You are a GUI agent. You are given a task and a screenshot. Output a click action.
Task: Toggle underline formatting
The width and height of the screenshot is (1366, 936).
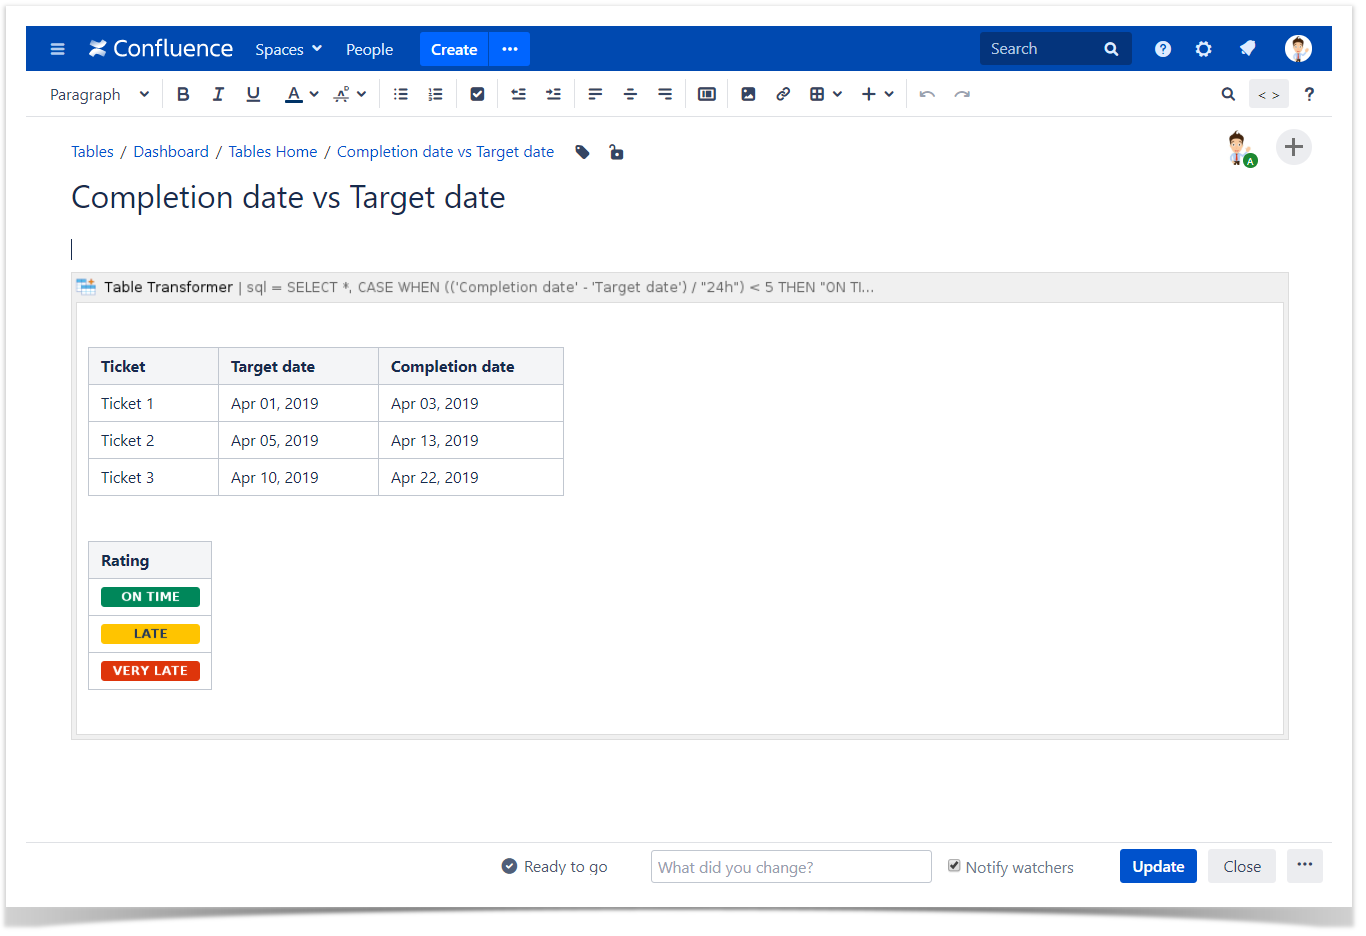253,94
